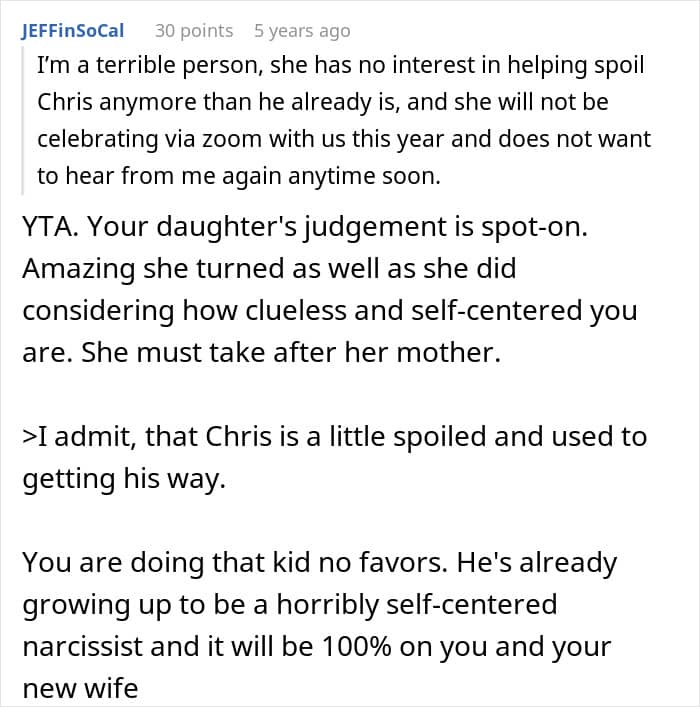This screenshot has width=700, height=707.
Task: Click the "30 points" score label
Action: click(x=194, y=30)
